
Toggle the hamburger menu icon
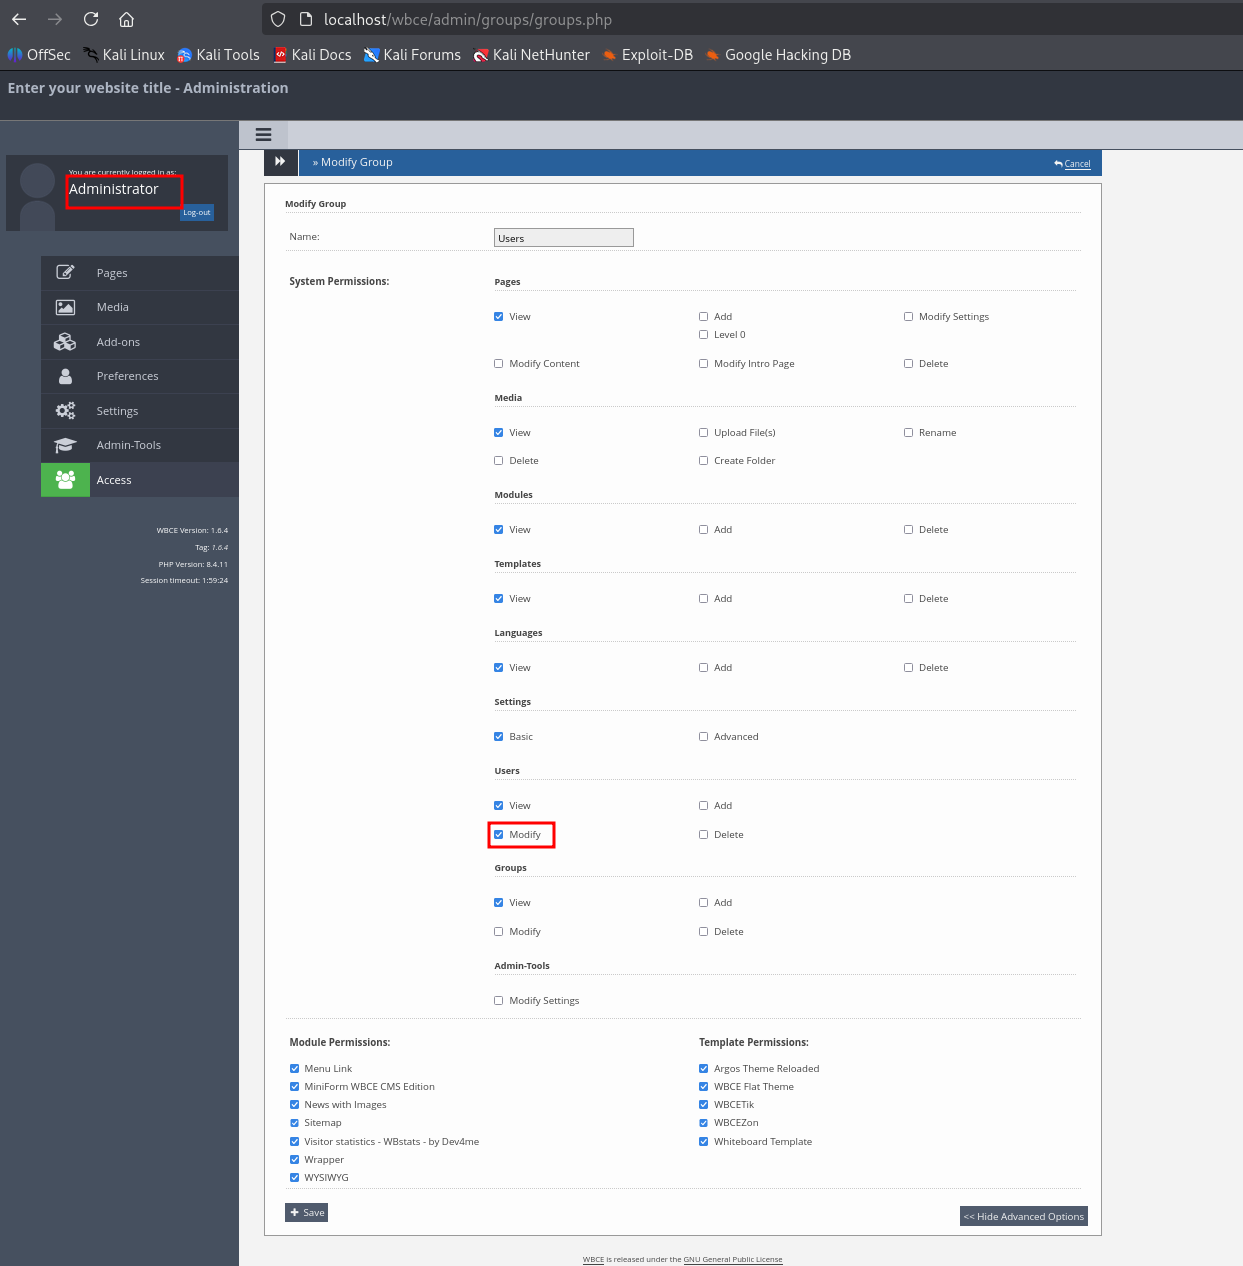[264, 134]
